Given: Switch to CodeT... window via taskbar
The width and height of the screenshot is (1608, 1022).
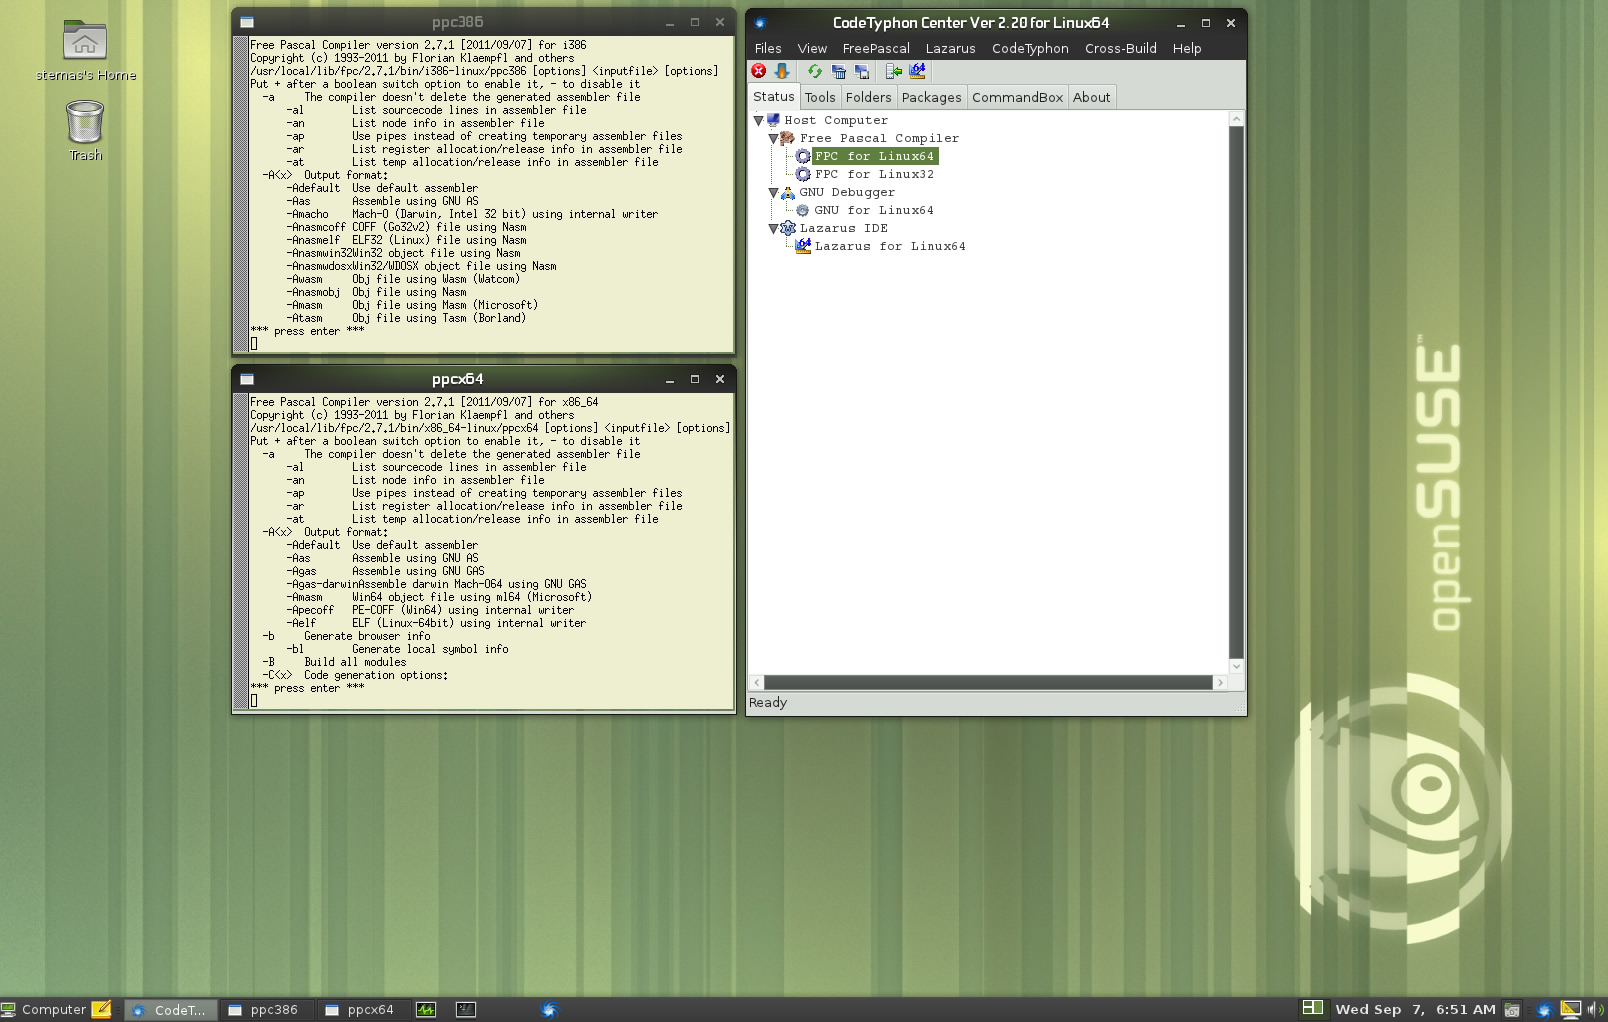Looking at the screenshot, I should 171,1009.
